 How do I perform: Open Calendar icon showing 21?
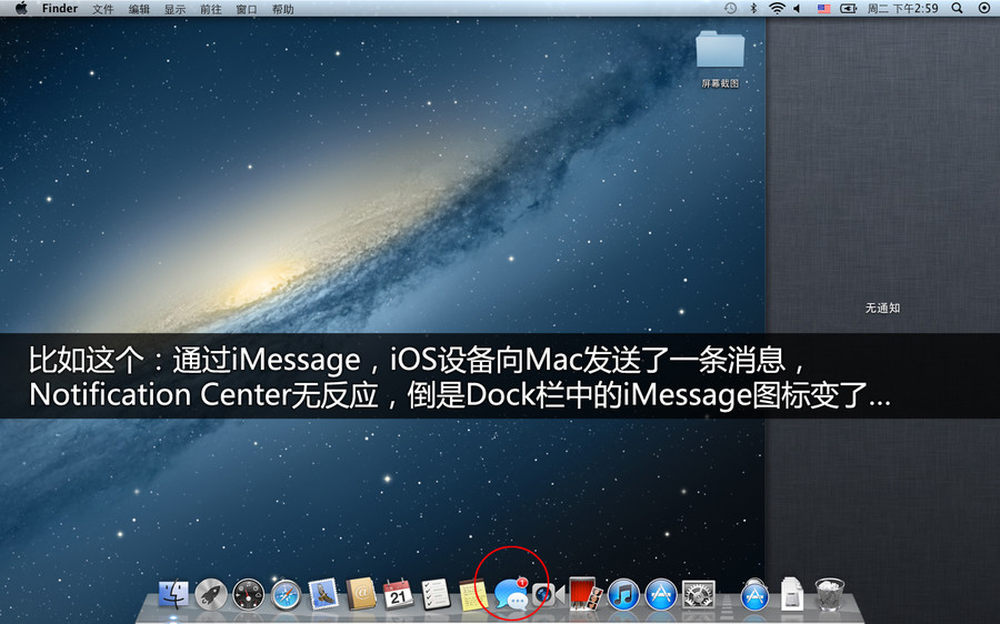coord(398,595)
